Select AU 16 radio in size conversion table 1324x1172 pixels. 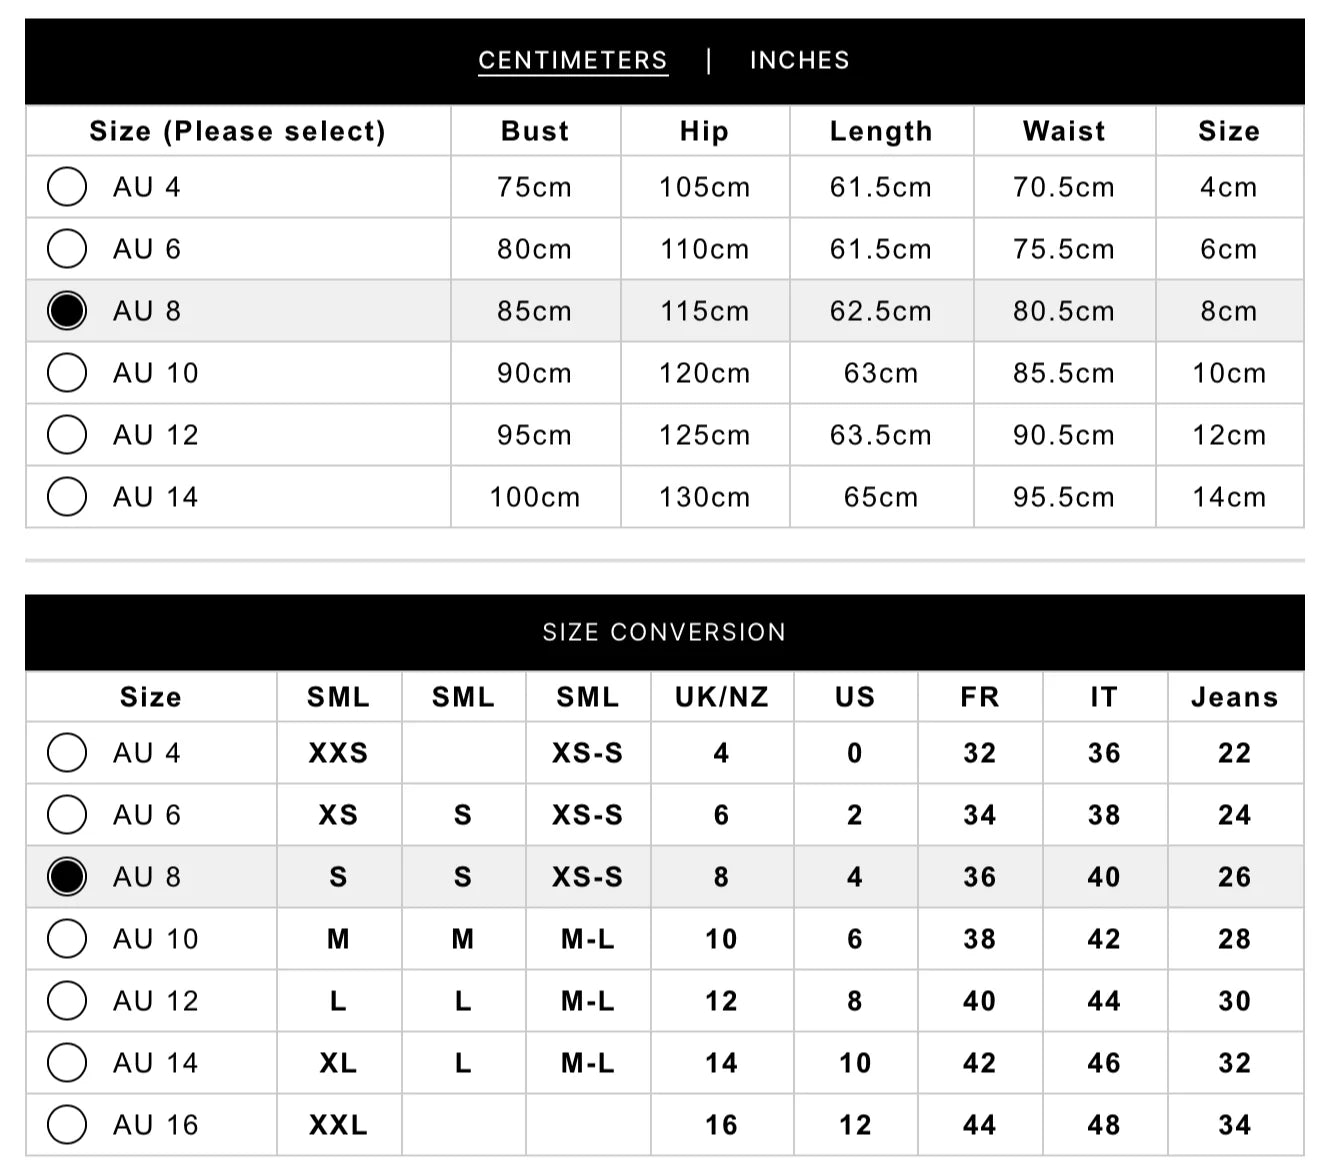pyautogui.click(x=67, y=1125)
